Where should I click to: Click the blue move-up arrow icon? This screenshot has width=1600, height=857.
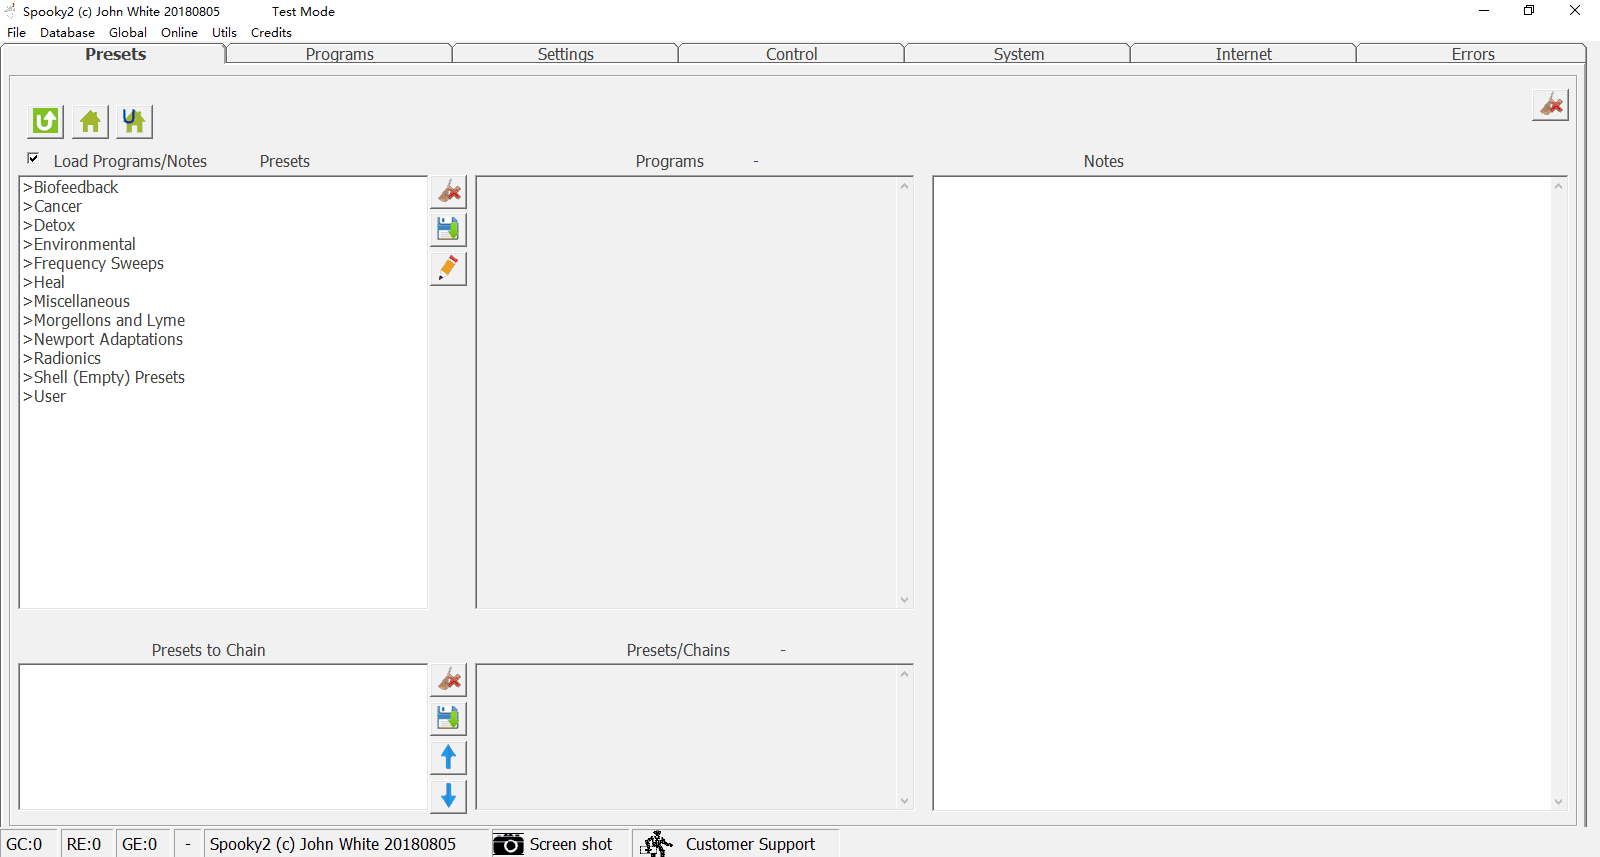[x=448, y=757]
